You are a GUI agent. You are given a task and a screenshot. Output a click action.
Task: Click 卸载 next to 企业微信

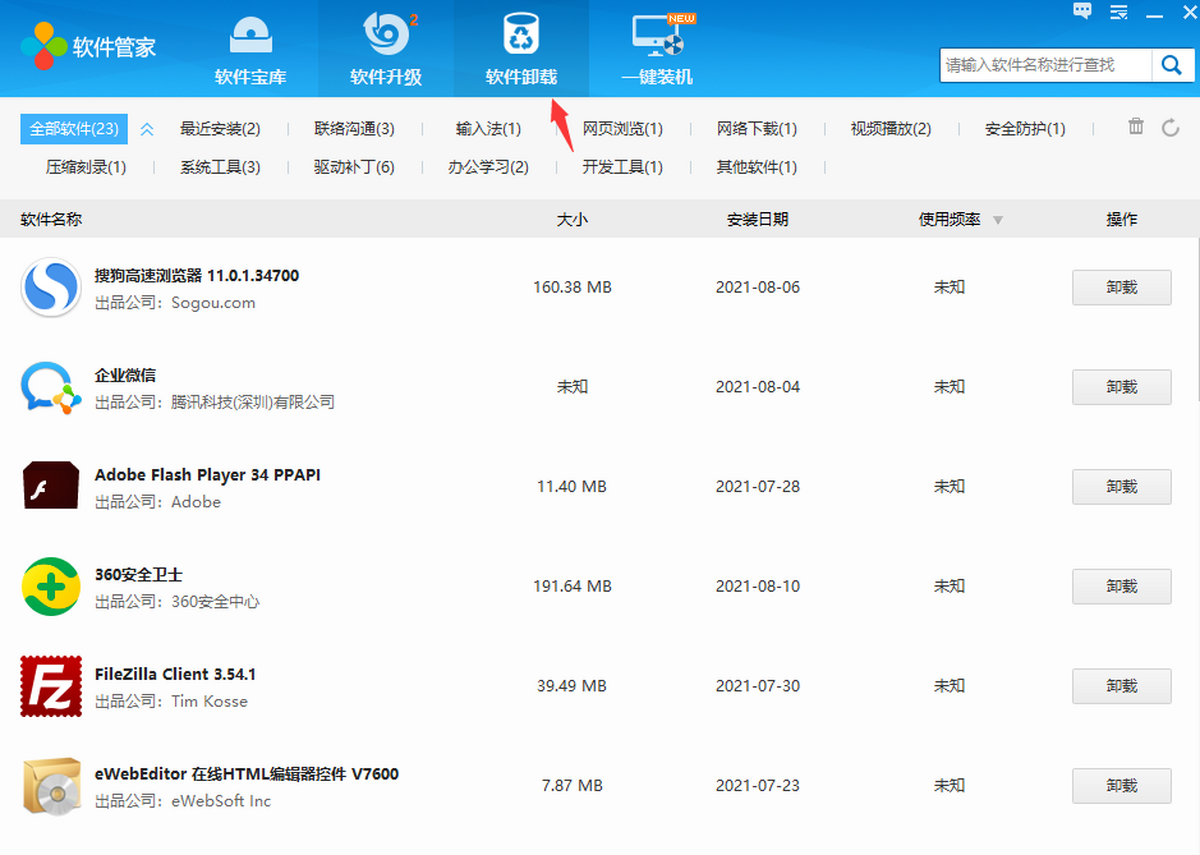coord(1121,387)
